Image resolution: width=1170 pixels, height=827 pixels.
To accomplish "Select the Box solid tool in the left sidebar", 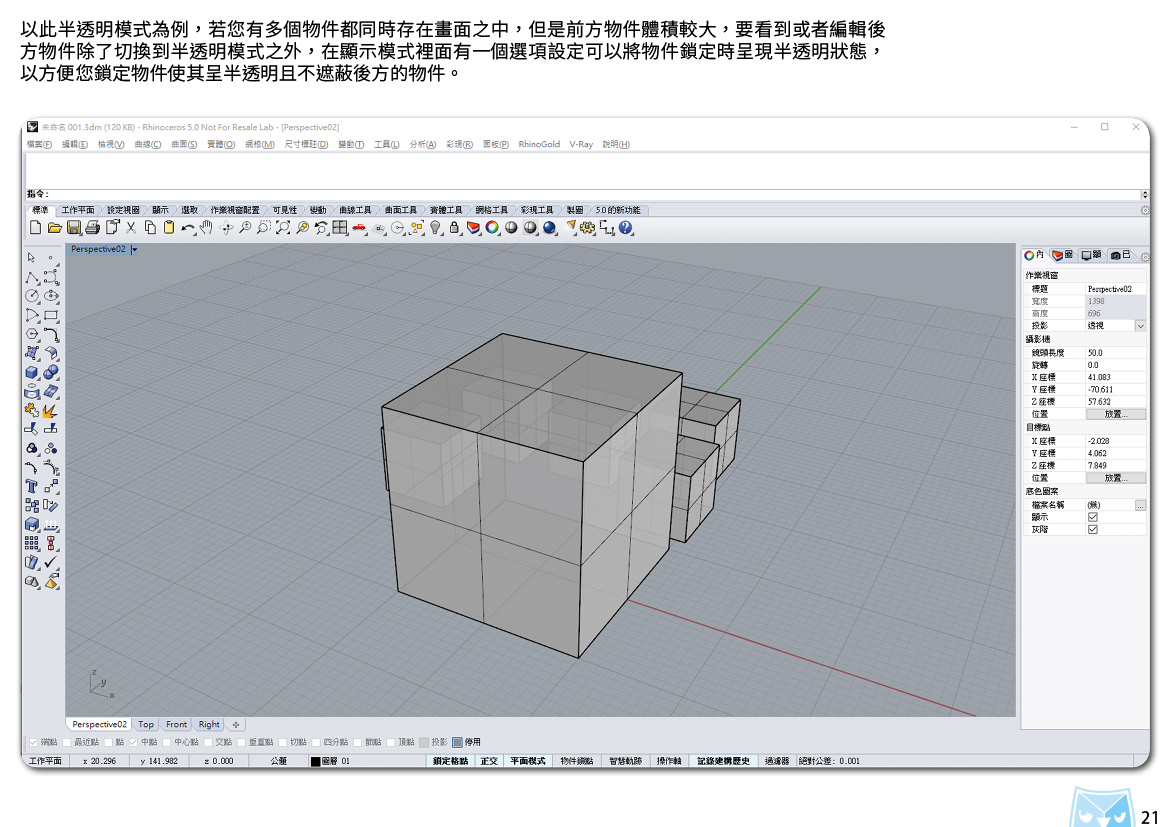I will 32,372.
